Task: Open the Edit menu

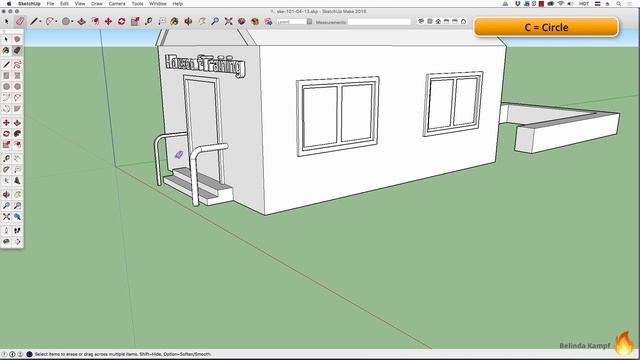Action: pos(64,4)
